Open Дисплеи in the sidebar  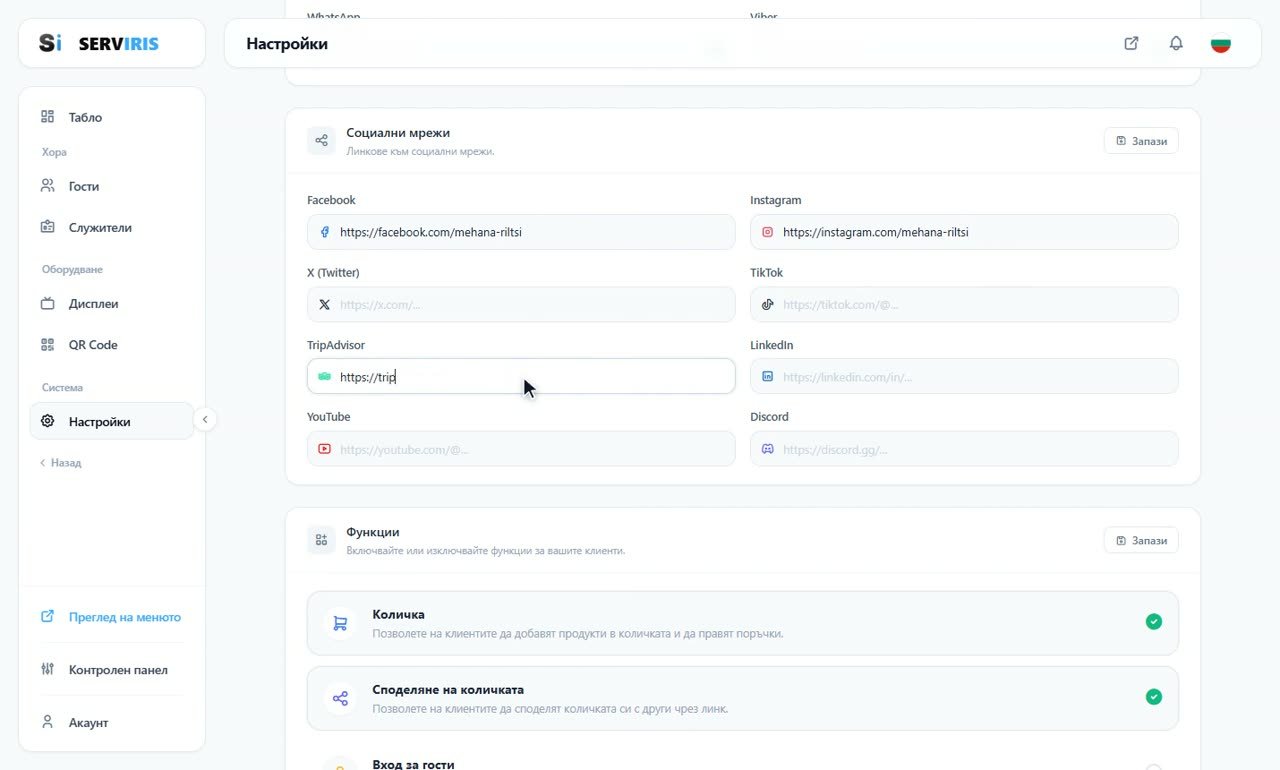coord(112,303)
